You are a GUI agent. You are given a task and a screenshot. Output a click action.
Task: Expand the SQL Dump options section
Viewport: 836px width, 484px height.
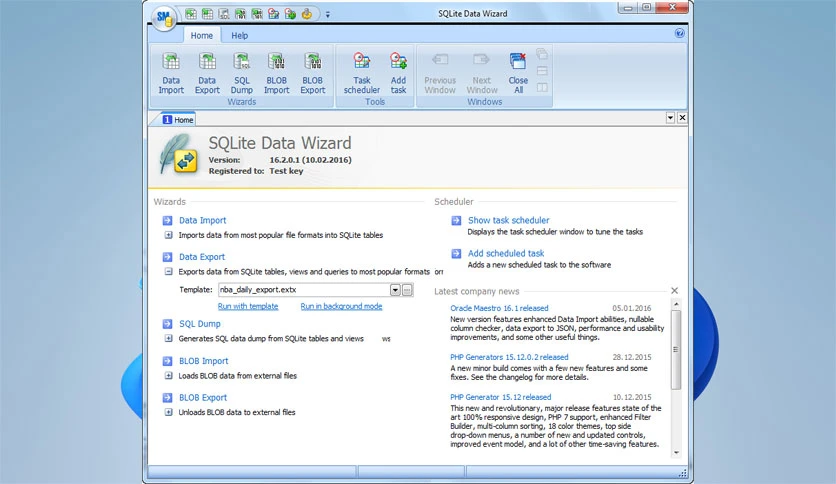(168, 338)
